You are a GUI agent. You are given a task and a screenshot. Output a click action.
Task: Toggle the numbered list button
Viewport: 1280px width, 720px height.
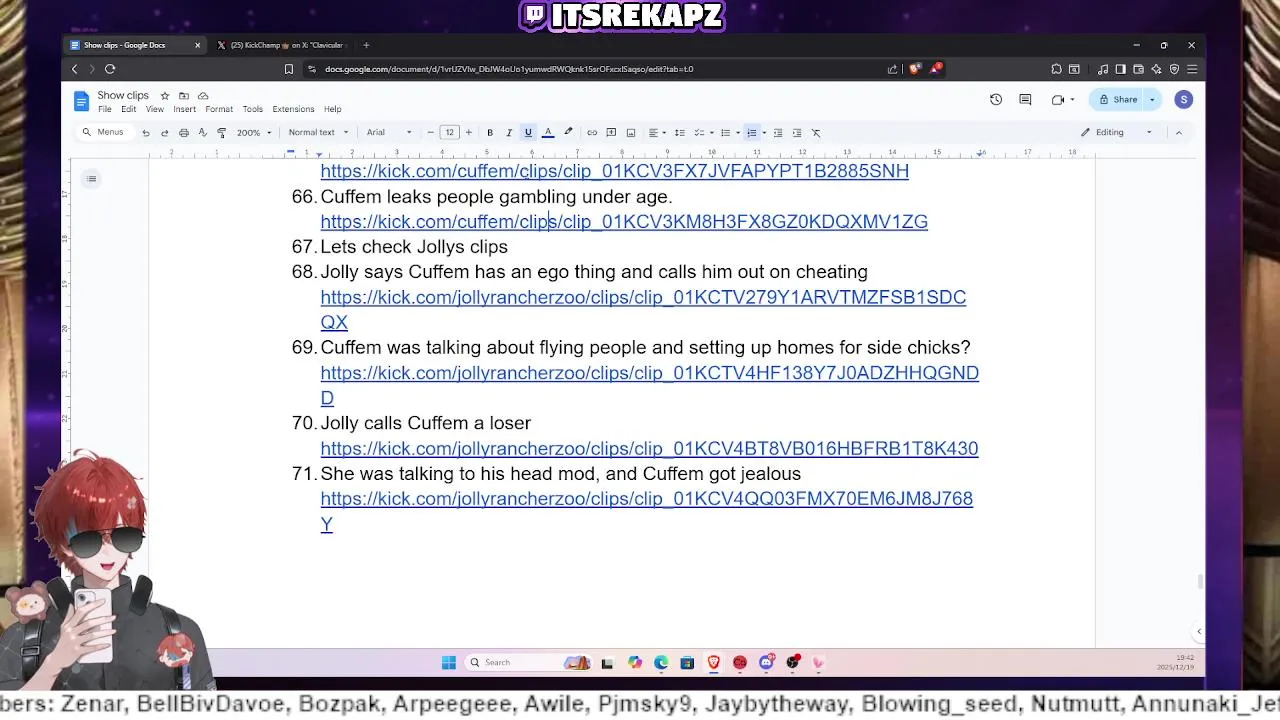pyautogui.click(x=751, y=132)
